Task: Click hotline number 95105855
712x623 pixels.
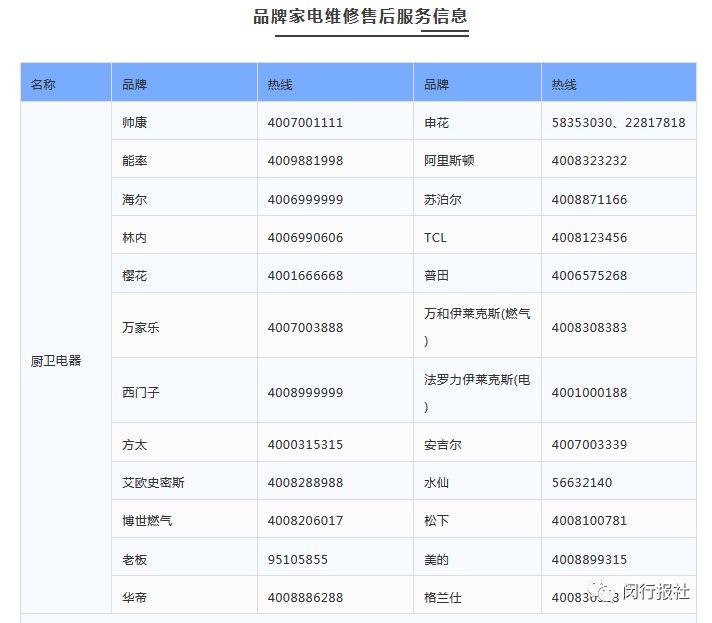Action: tap(297, 560)
